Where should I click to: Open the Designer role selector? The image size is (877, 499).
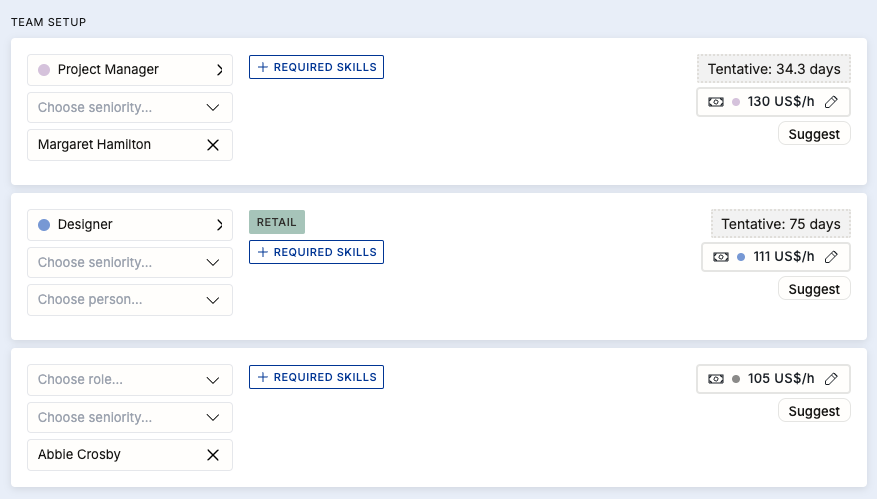tap(130, 225)
